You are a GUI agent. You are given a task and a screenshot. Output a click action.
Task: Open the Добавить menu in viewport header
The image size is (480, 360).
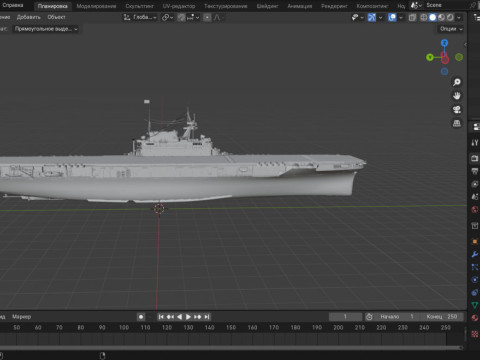pyautogui.click(x=29, y=17)
